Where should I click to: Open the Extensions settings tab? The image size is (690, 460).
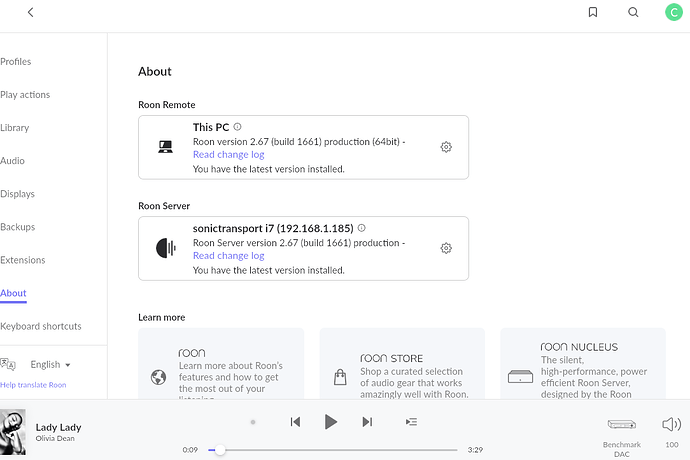[22, 260]
